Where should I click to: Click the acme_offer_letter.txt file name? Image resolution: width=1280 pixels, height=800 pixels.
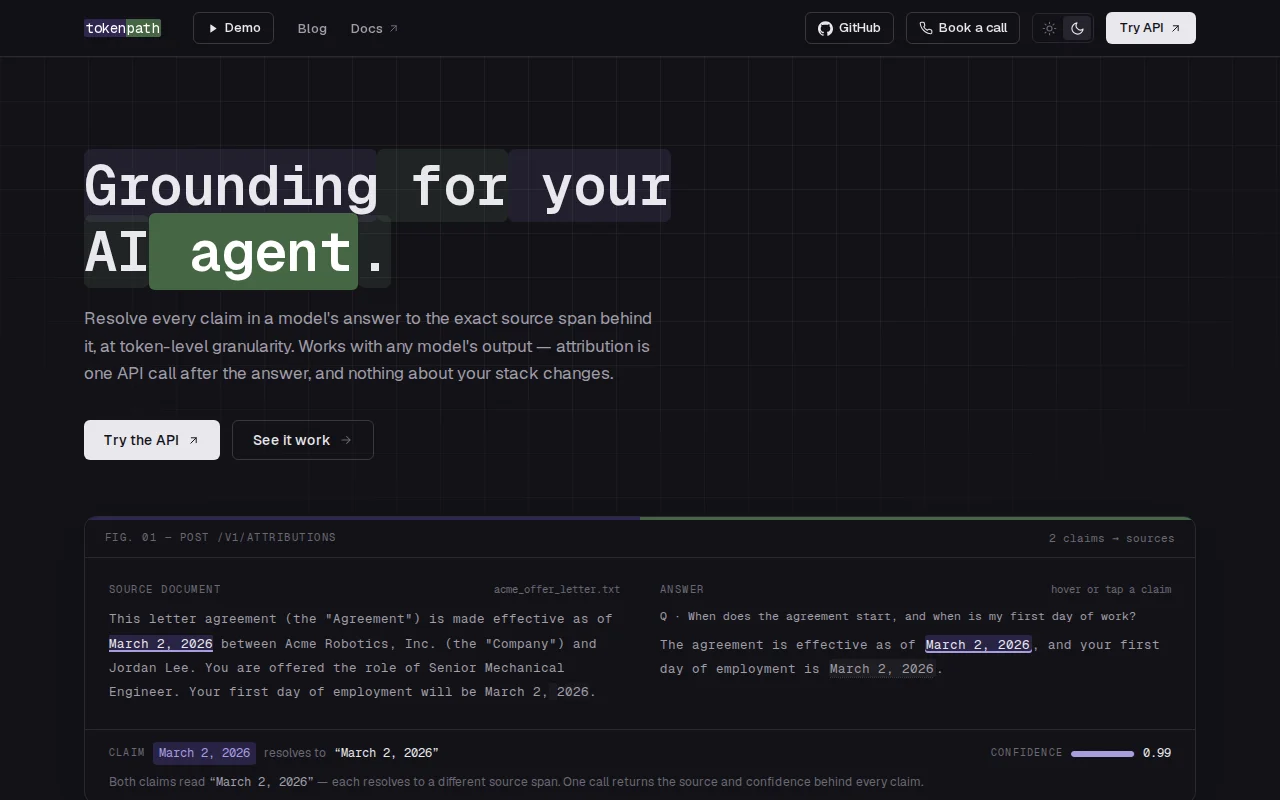pos(557,589)
